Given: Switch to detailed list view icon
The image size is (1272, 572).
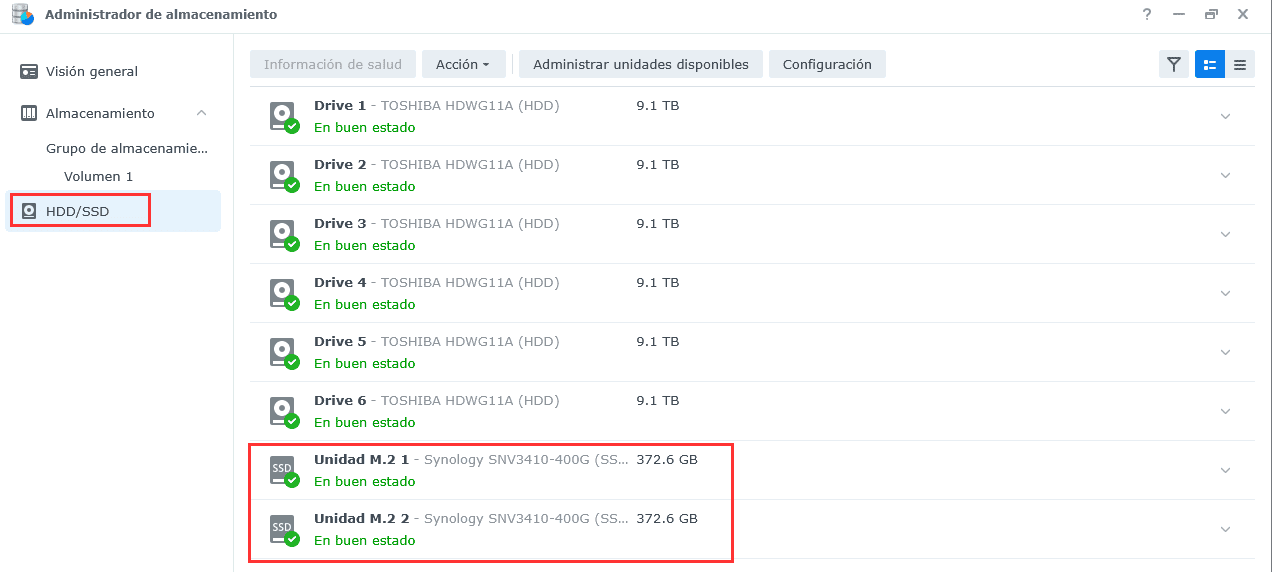Looking at the screenshot, I should pos(1210,65).
